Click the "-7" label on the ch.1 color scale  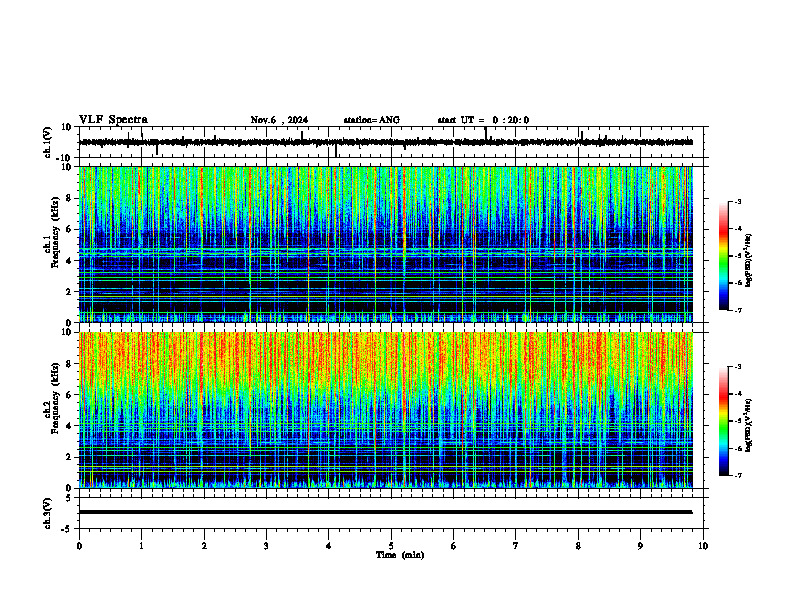click(737, 310)
